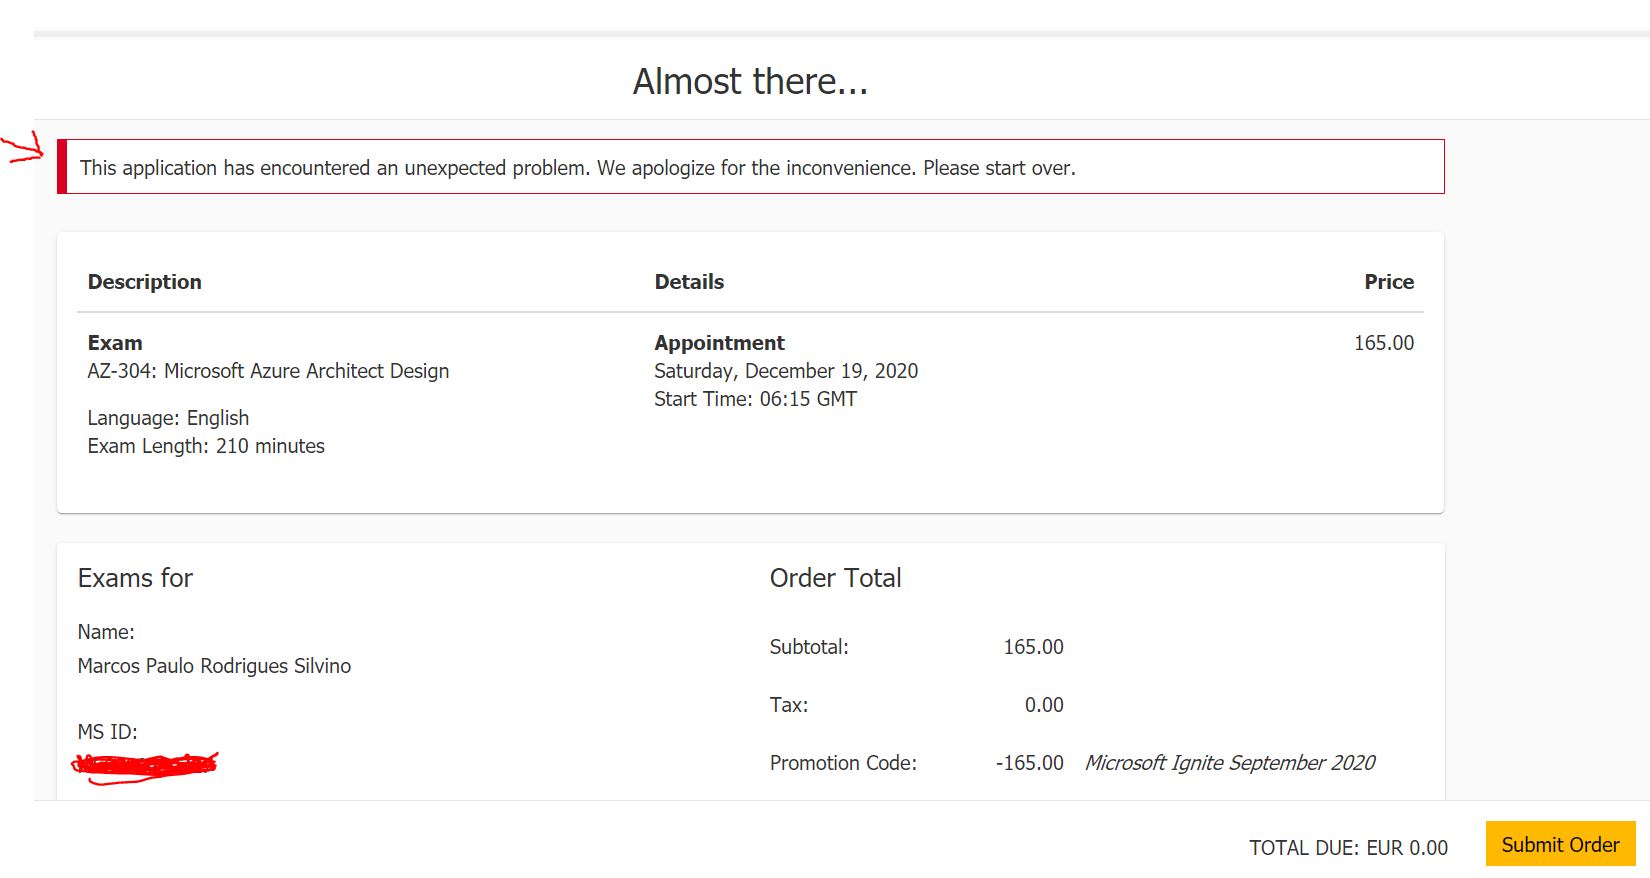The height and width of the screenshot is (878, 1650).
Task: Select the appointment date Saturday, December 19, 2020
Action: point(786,371)
